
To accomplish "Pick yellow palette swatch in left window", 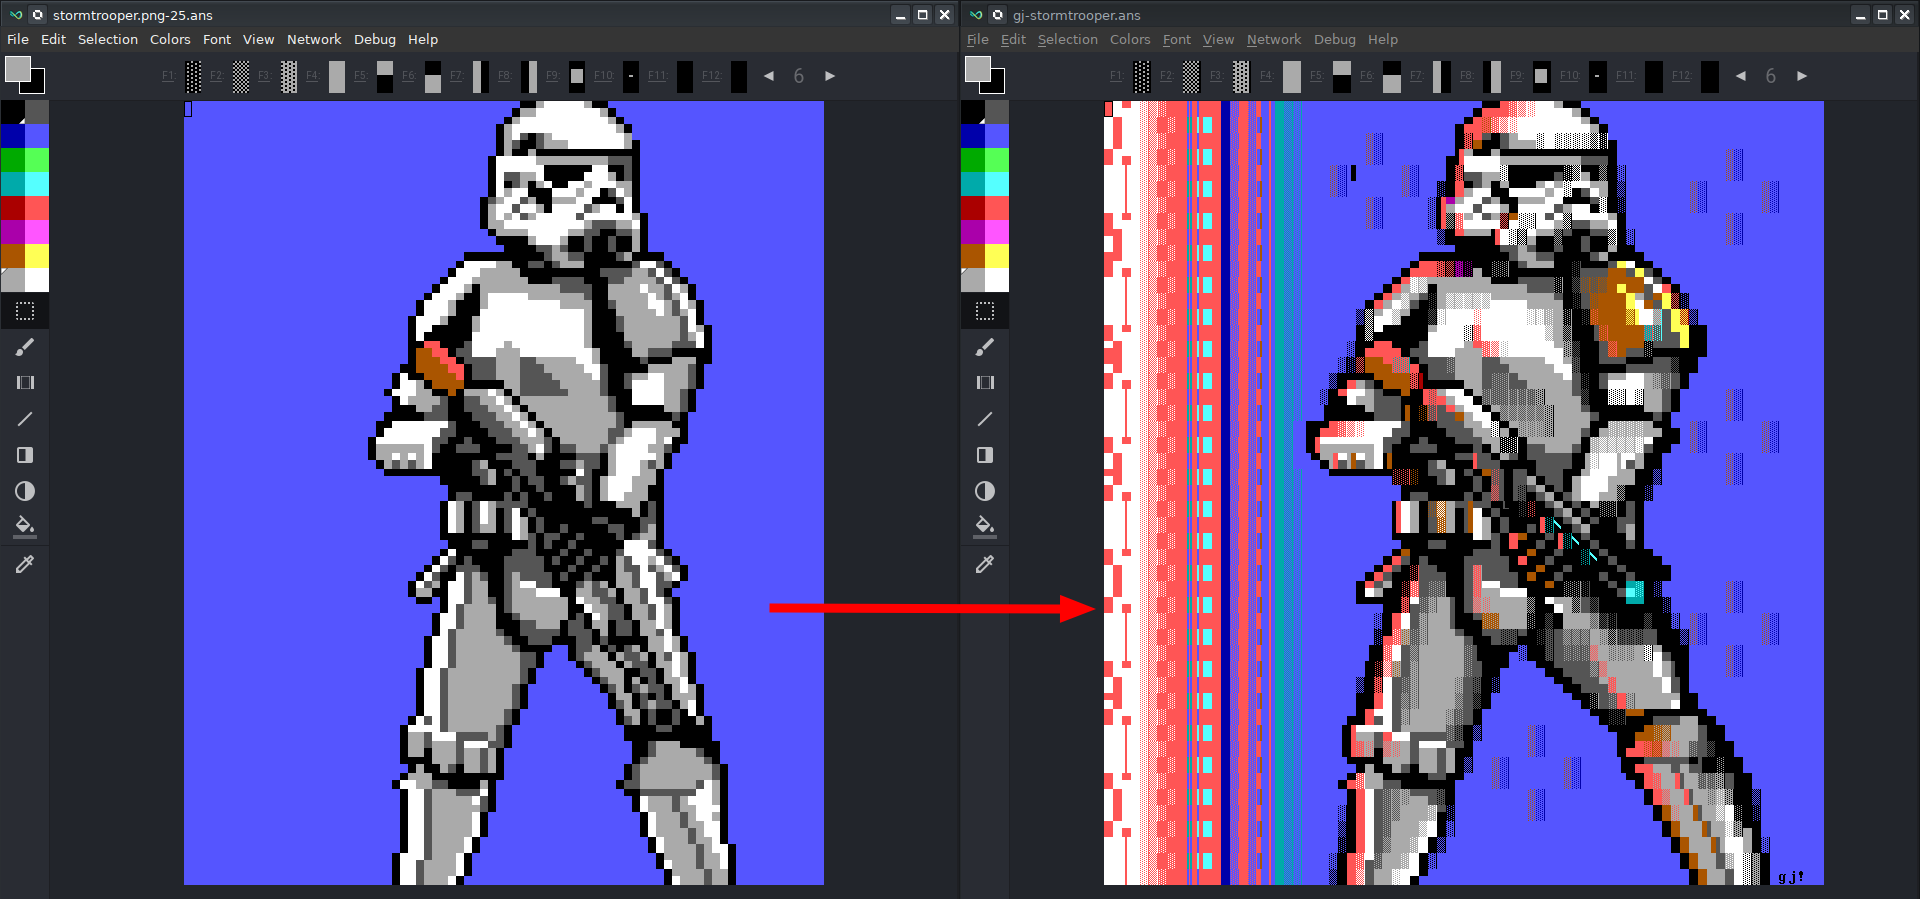I will [x=37, y=256].
